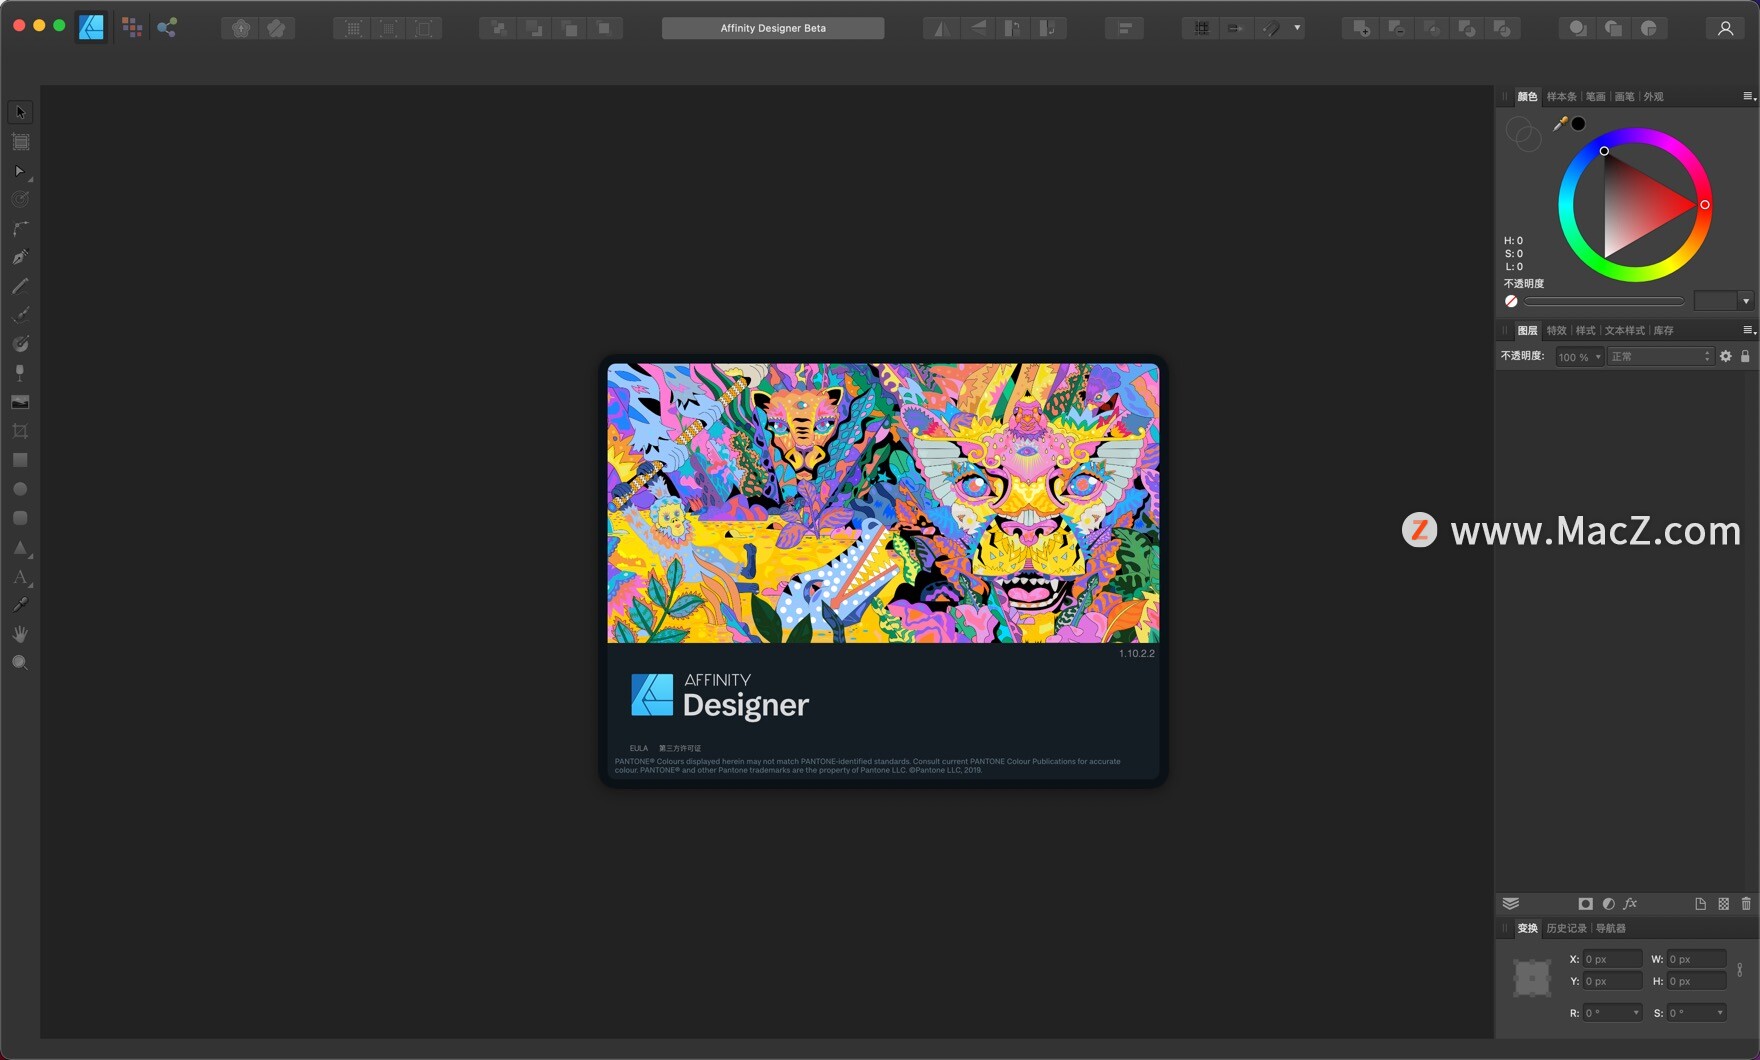Switch to Pixel persona
This screenshot has width=1760, height=1060.
[x=132, y=28]
